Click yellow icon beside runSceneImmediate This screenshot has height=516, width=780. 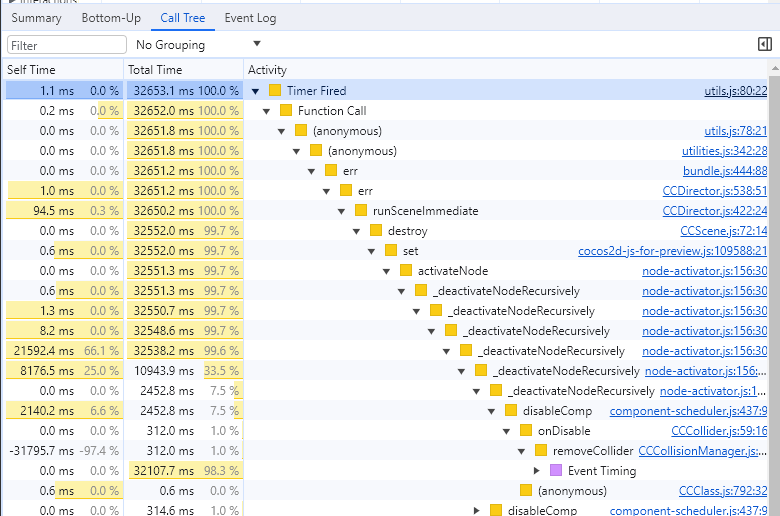(x=361, y=210)
